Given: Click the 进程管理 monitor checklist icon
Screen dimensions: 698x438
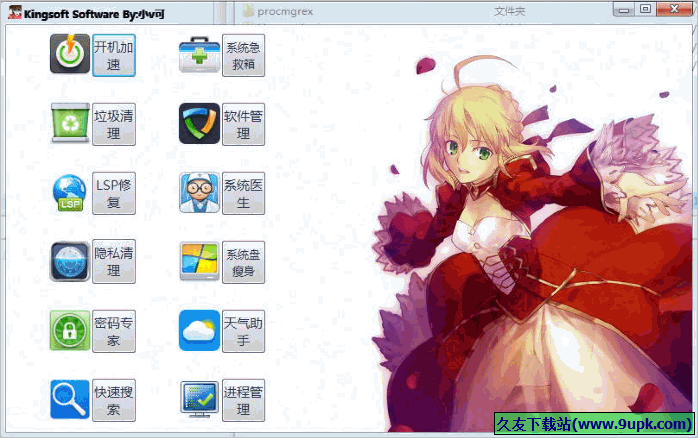Looking at the screenshot, I should click(199, 399).
